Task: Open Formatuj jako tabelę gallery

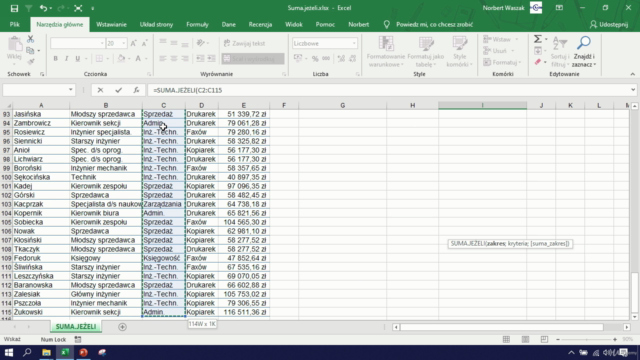Action: pos(426,52)
